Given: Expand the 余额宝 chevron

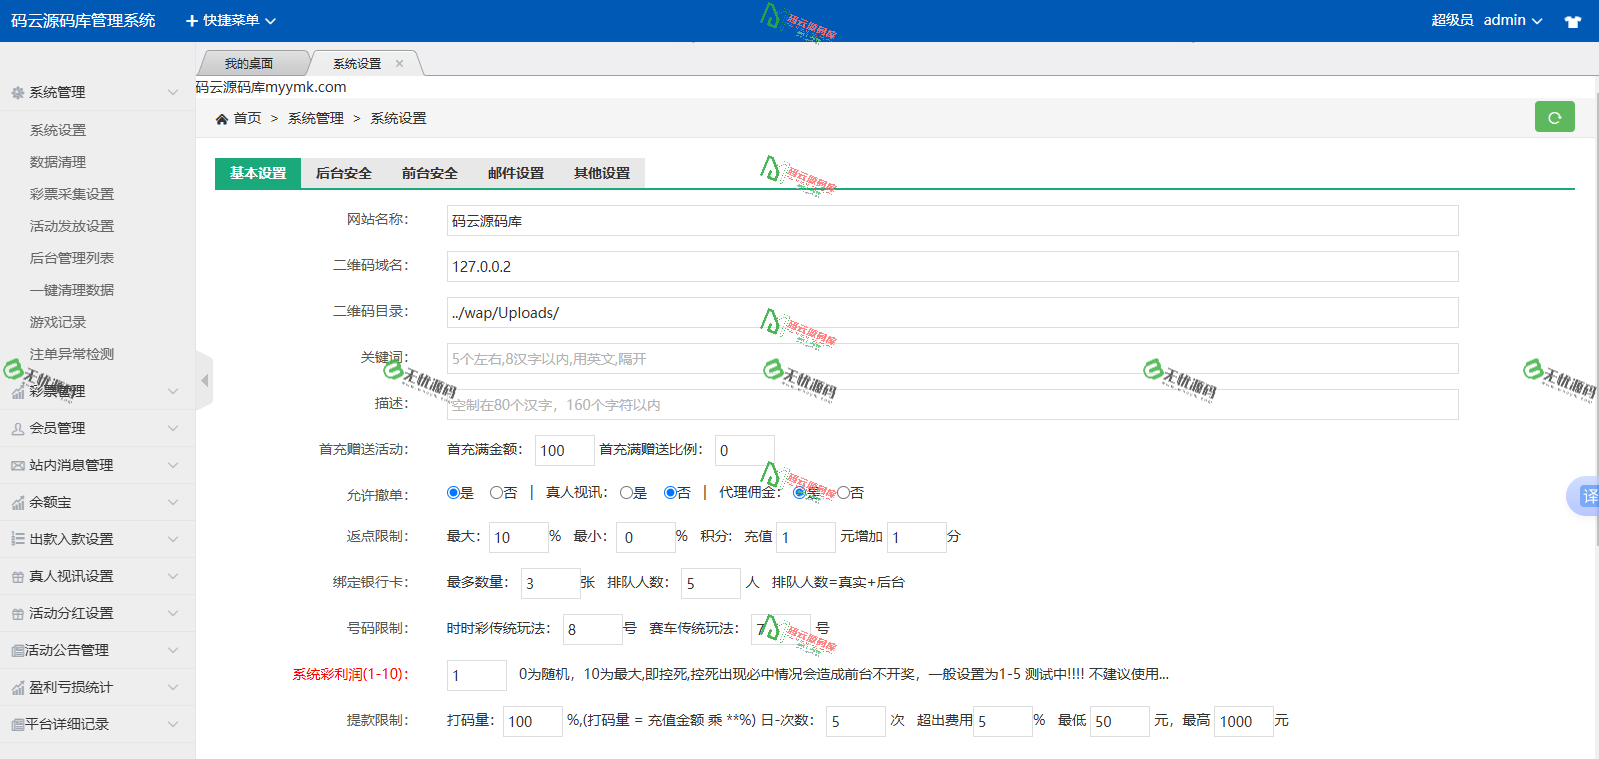Looking at the screenshot, I should coord(172,502).
